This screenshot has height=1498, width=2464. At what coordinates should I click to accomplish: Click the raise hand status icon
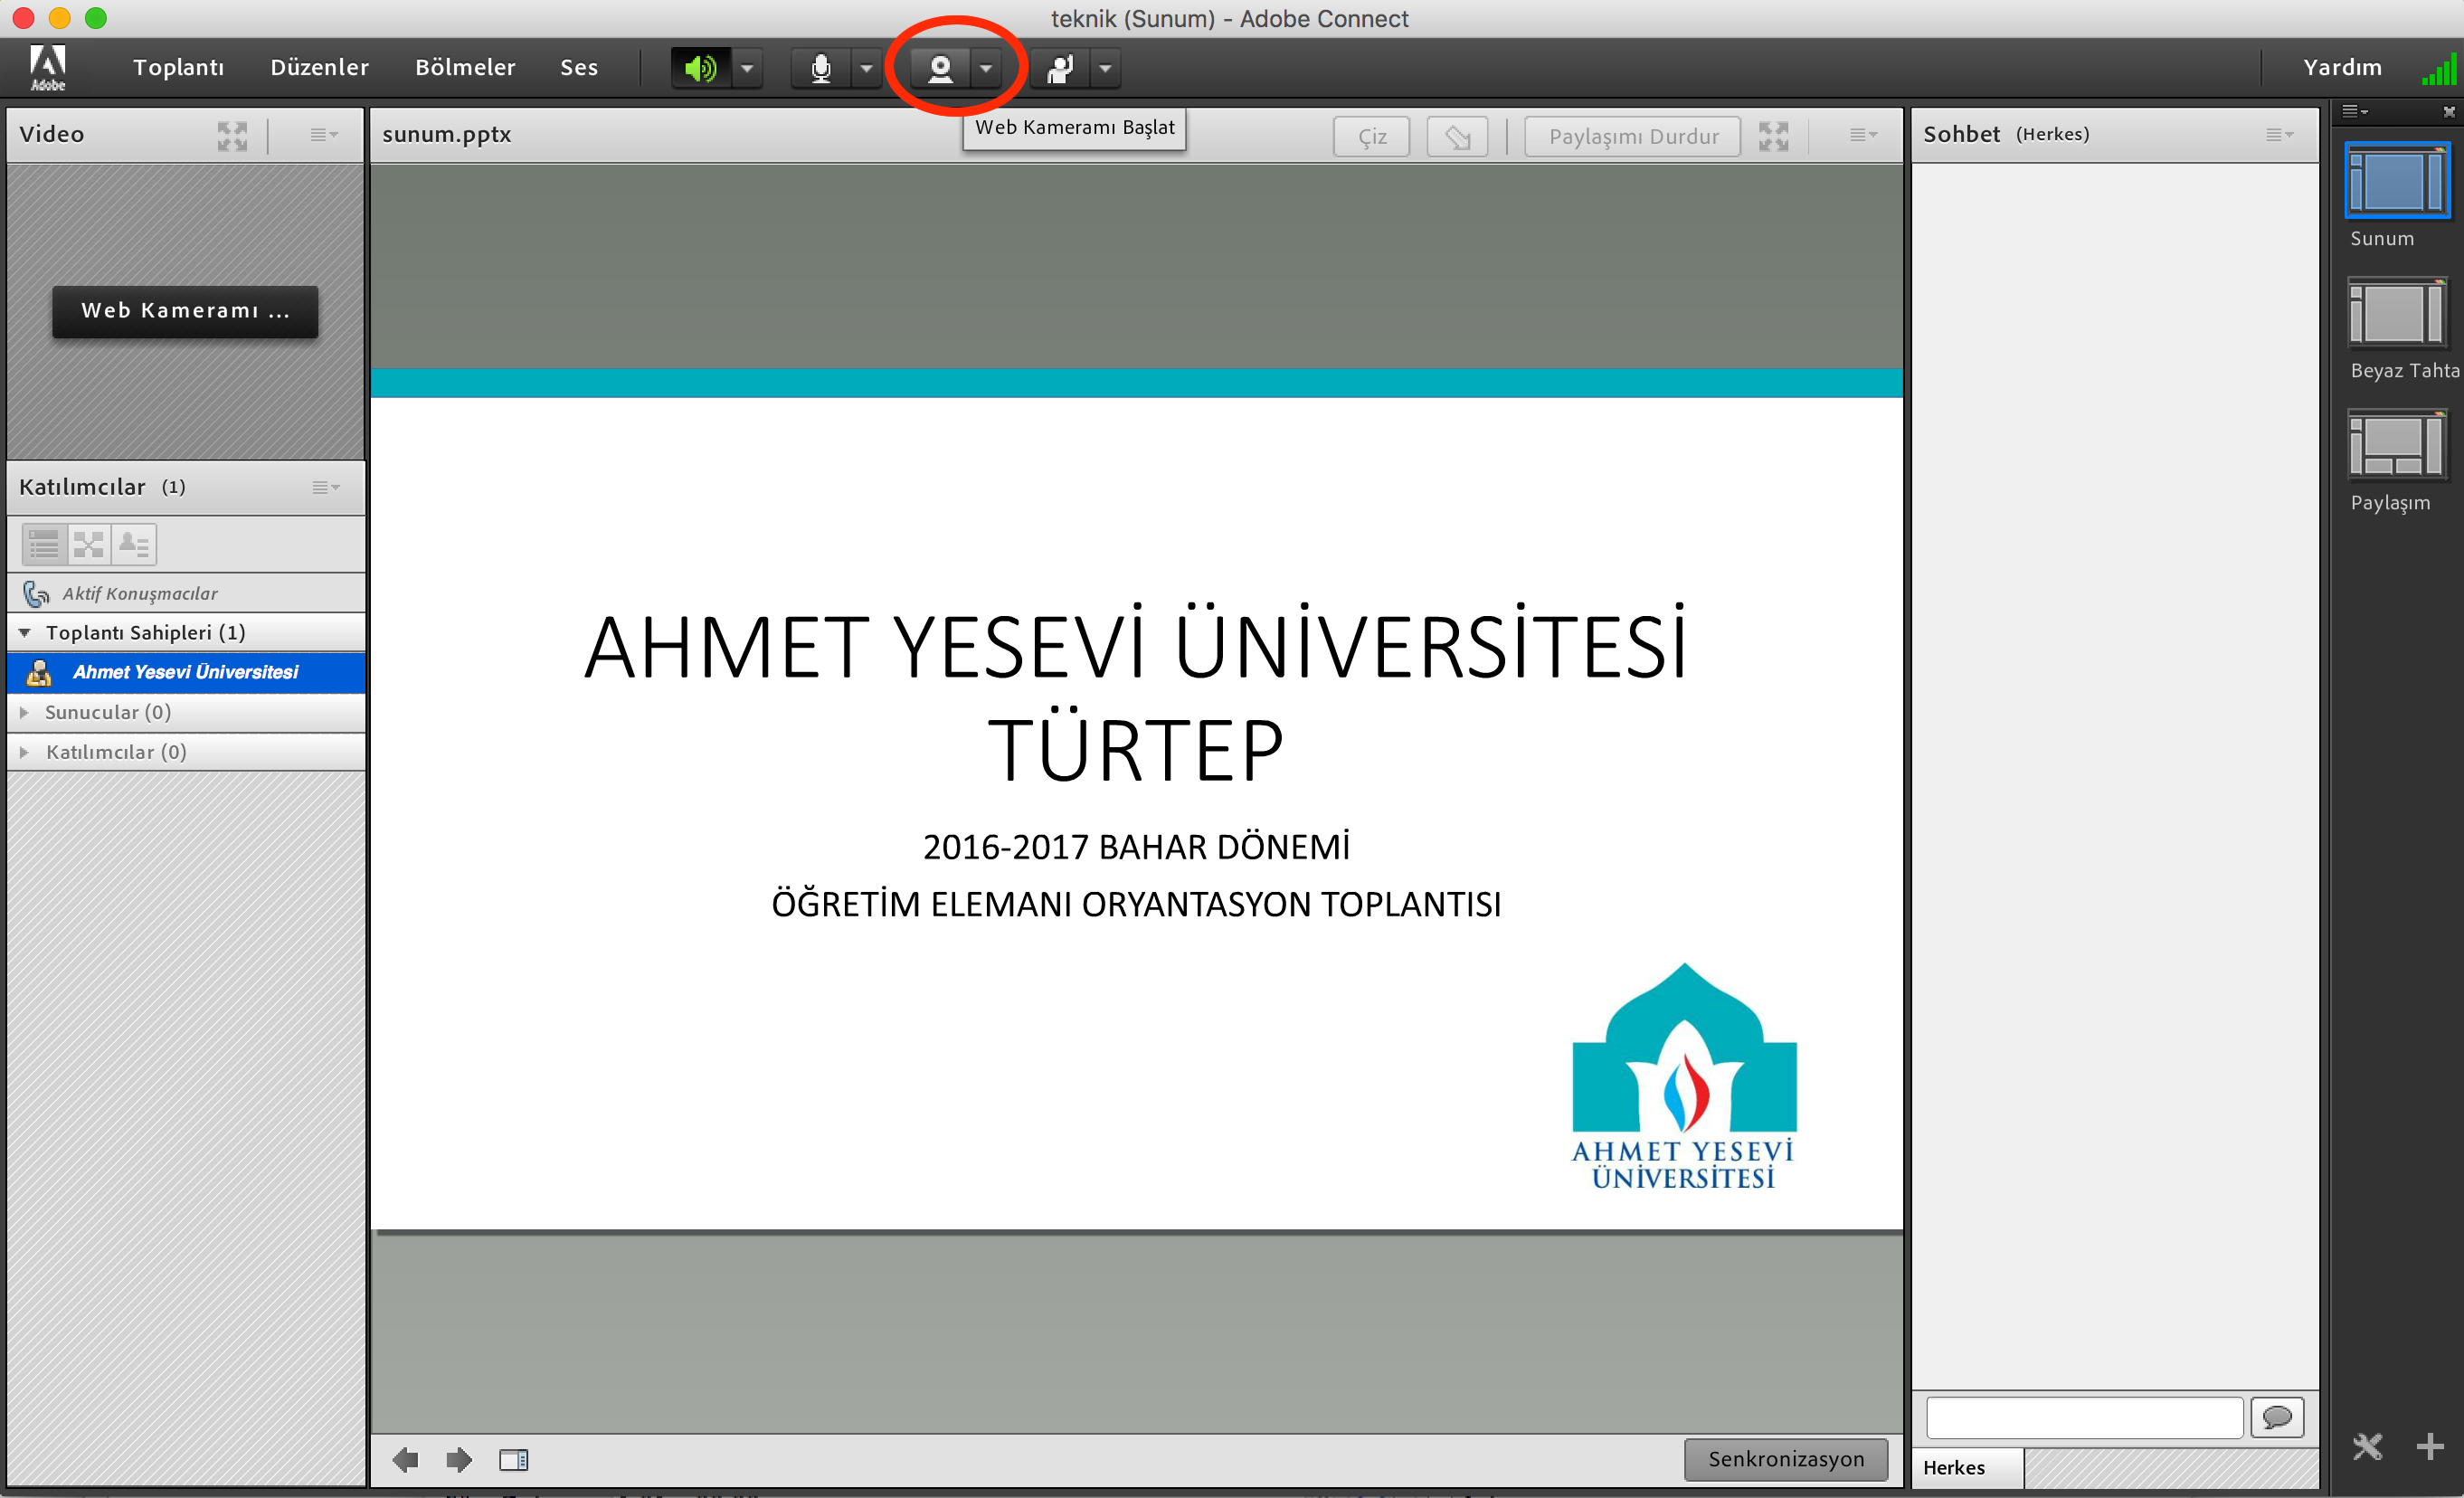click(x=1059, y=68)
